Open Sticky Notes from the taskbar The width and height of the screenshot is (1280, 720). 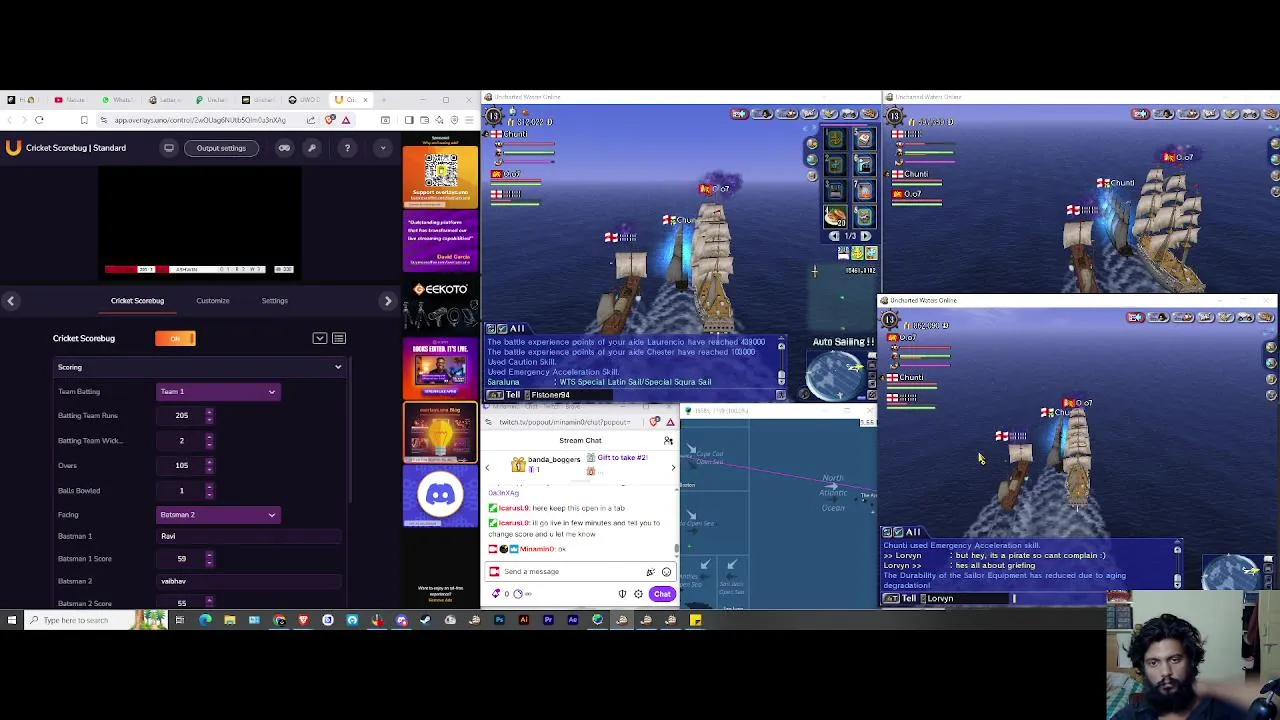(695, 620)
